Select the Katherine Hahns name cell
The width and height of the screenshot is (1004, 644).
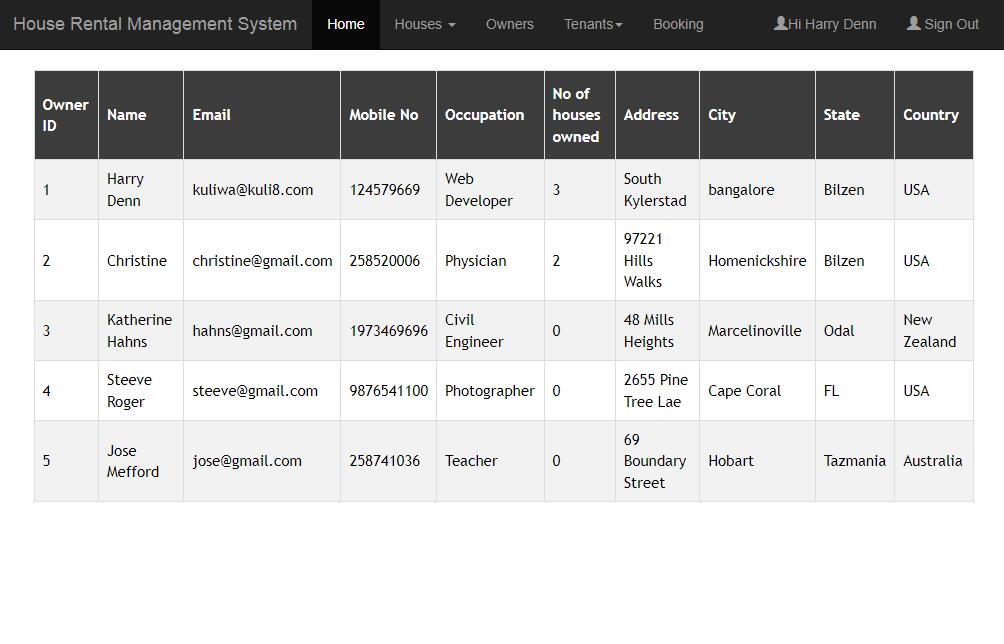click(x=139, y=331)
